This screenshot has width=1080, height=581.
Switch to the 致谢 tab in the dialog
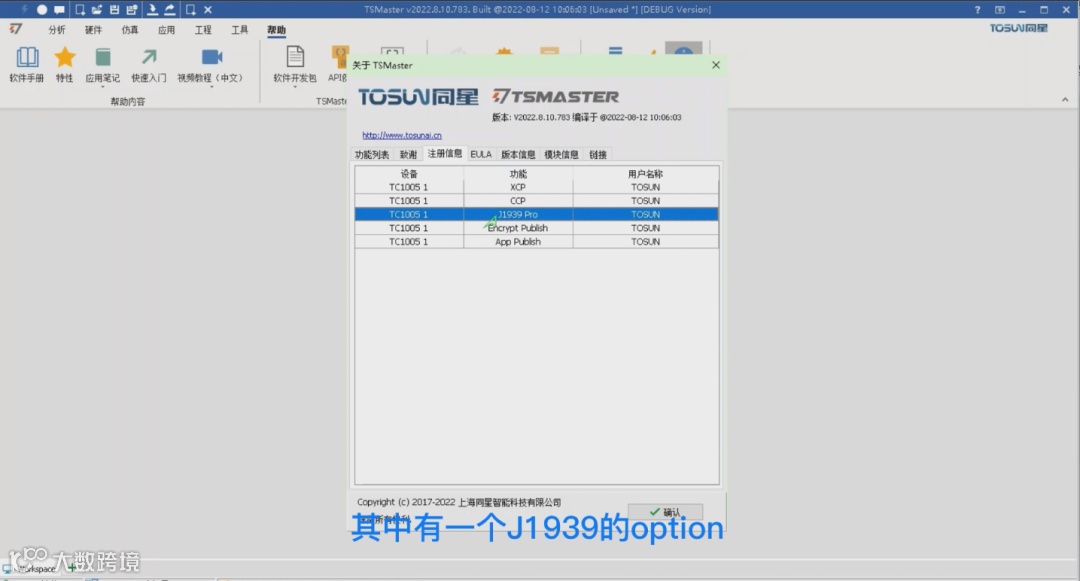408,154
